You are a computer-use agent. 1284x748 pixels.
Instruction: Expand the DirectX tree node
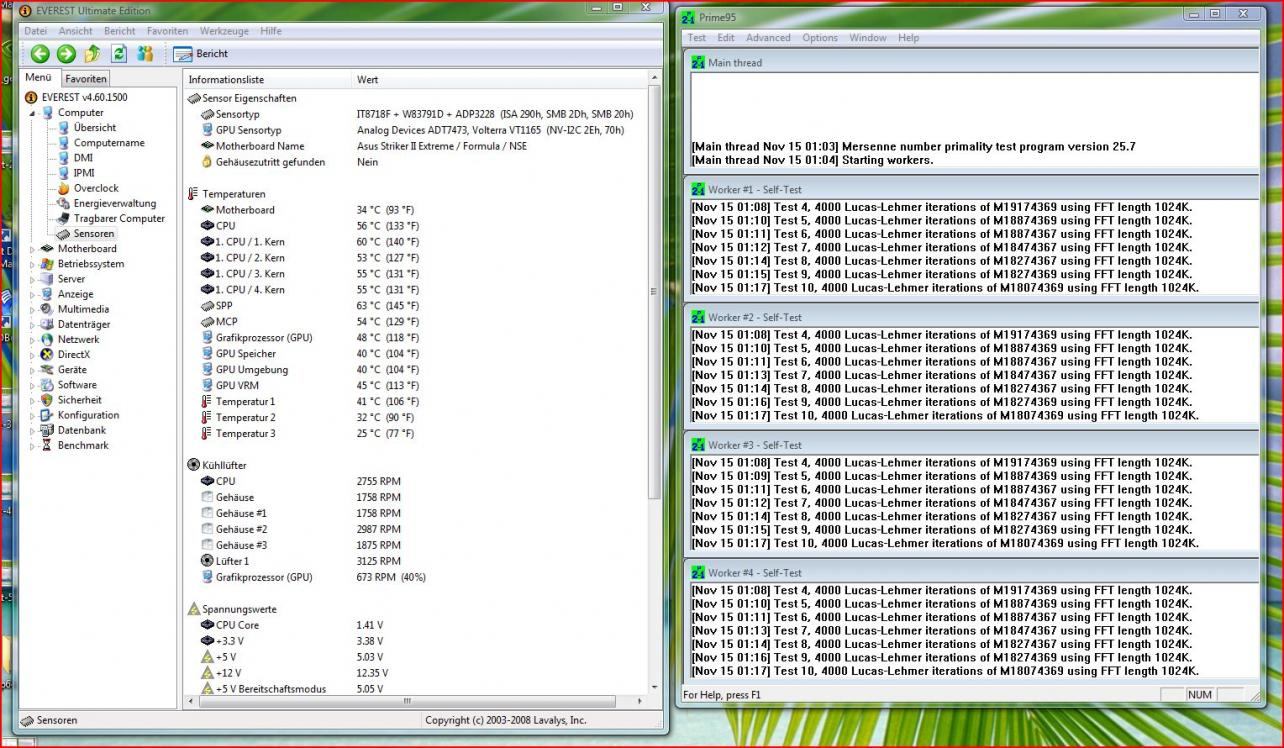click(x=32, y=355)
